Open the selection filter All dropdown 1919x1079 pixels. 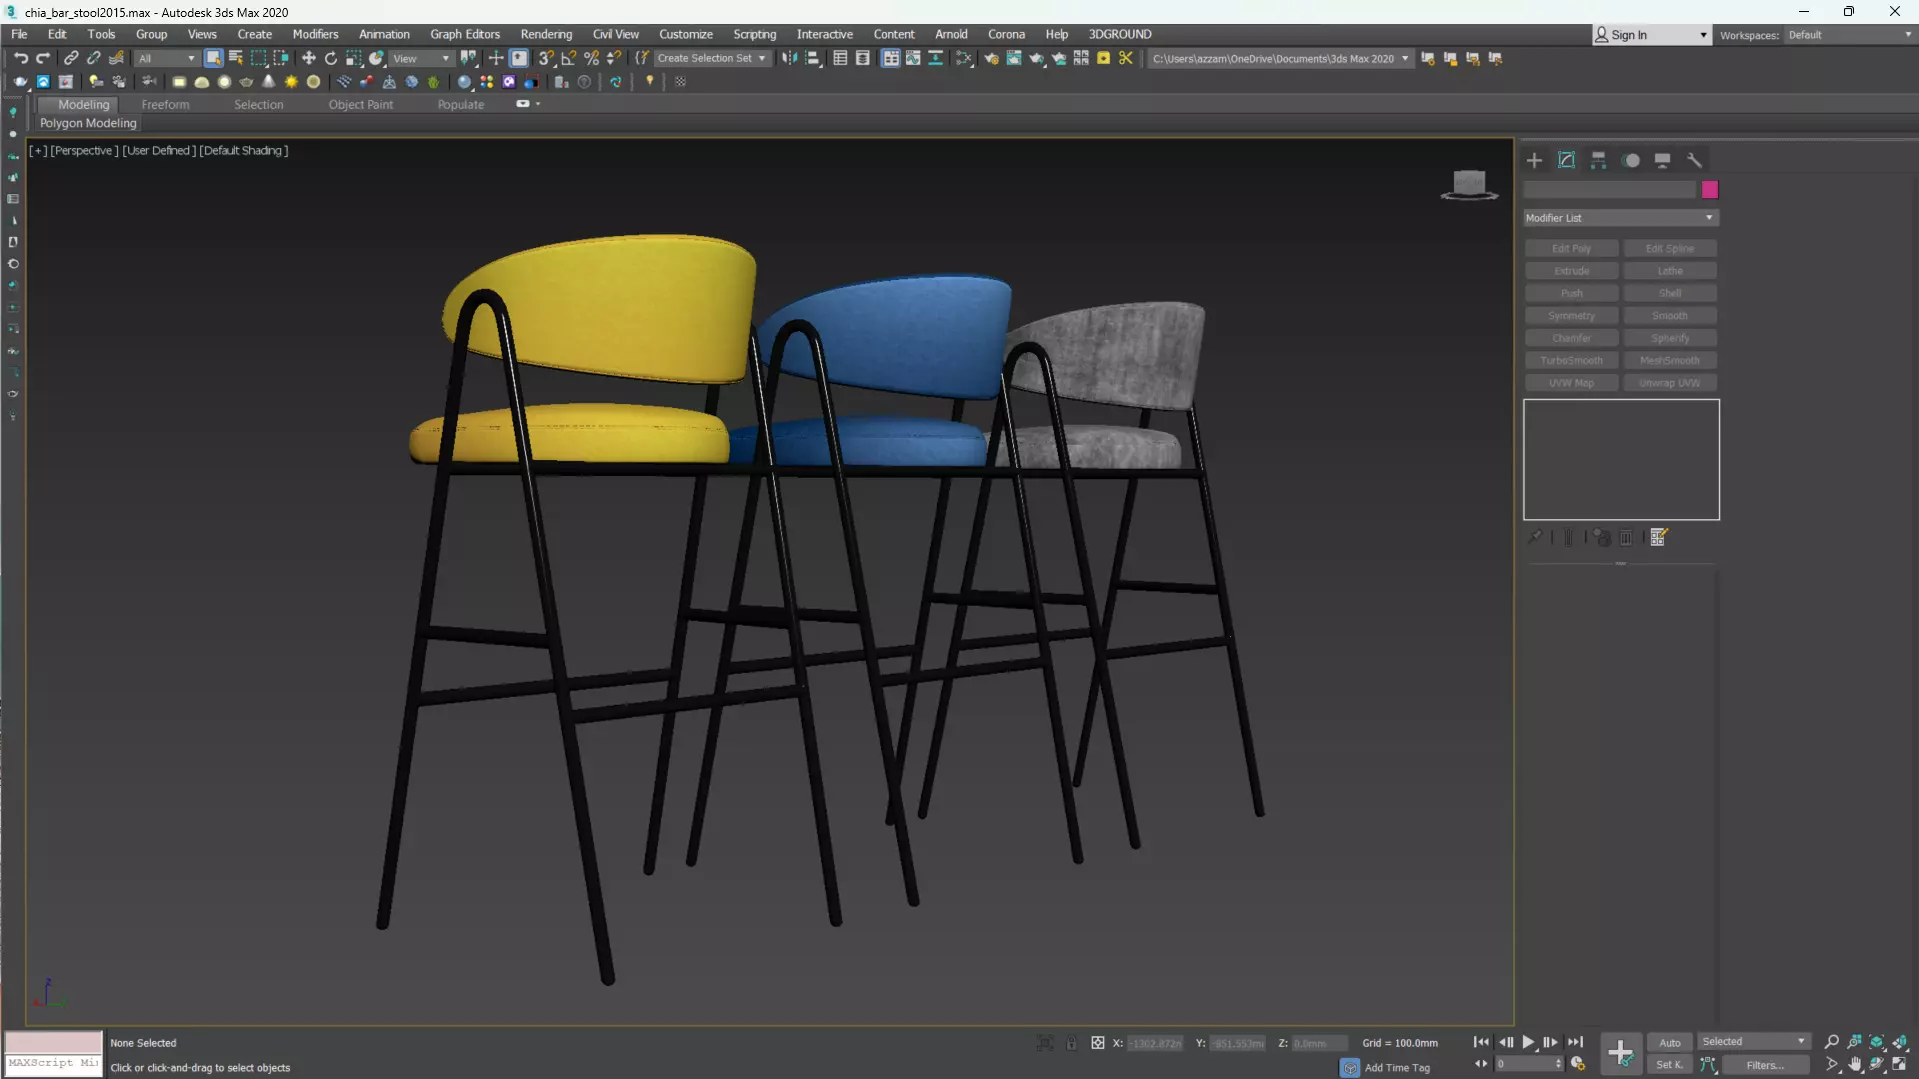pos(166,58)
